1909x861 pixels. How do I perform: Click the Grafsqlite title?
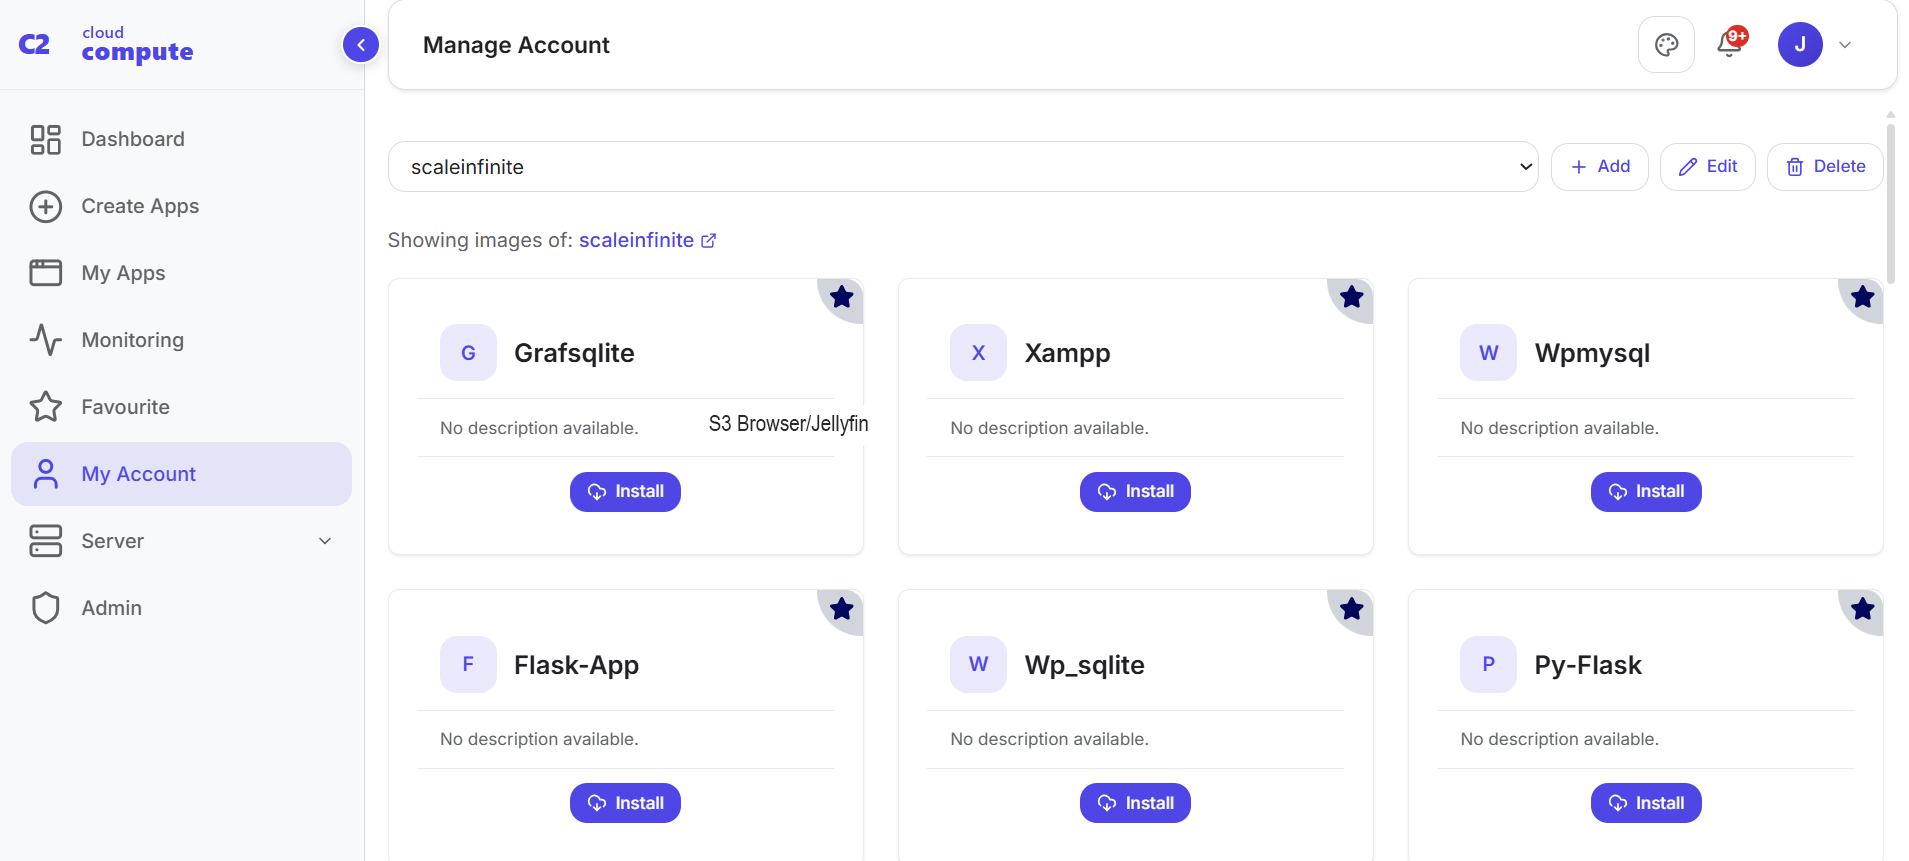[x=574, y=353]
